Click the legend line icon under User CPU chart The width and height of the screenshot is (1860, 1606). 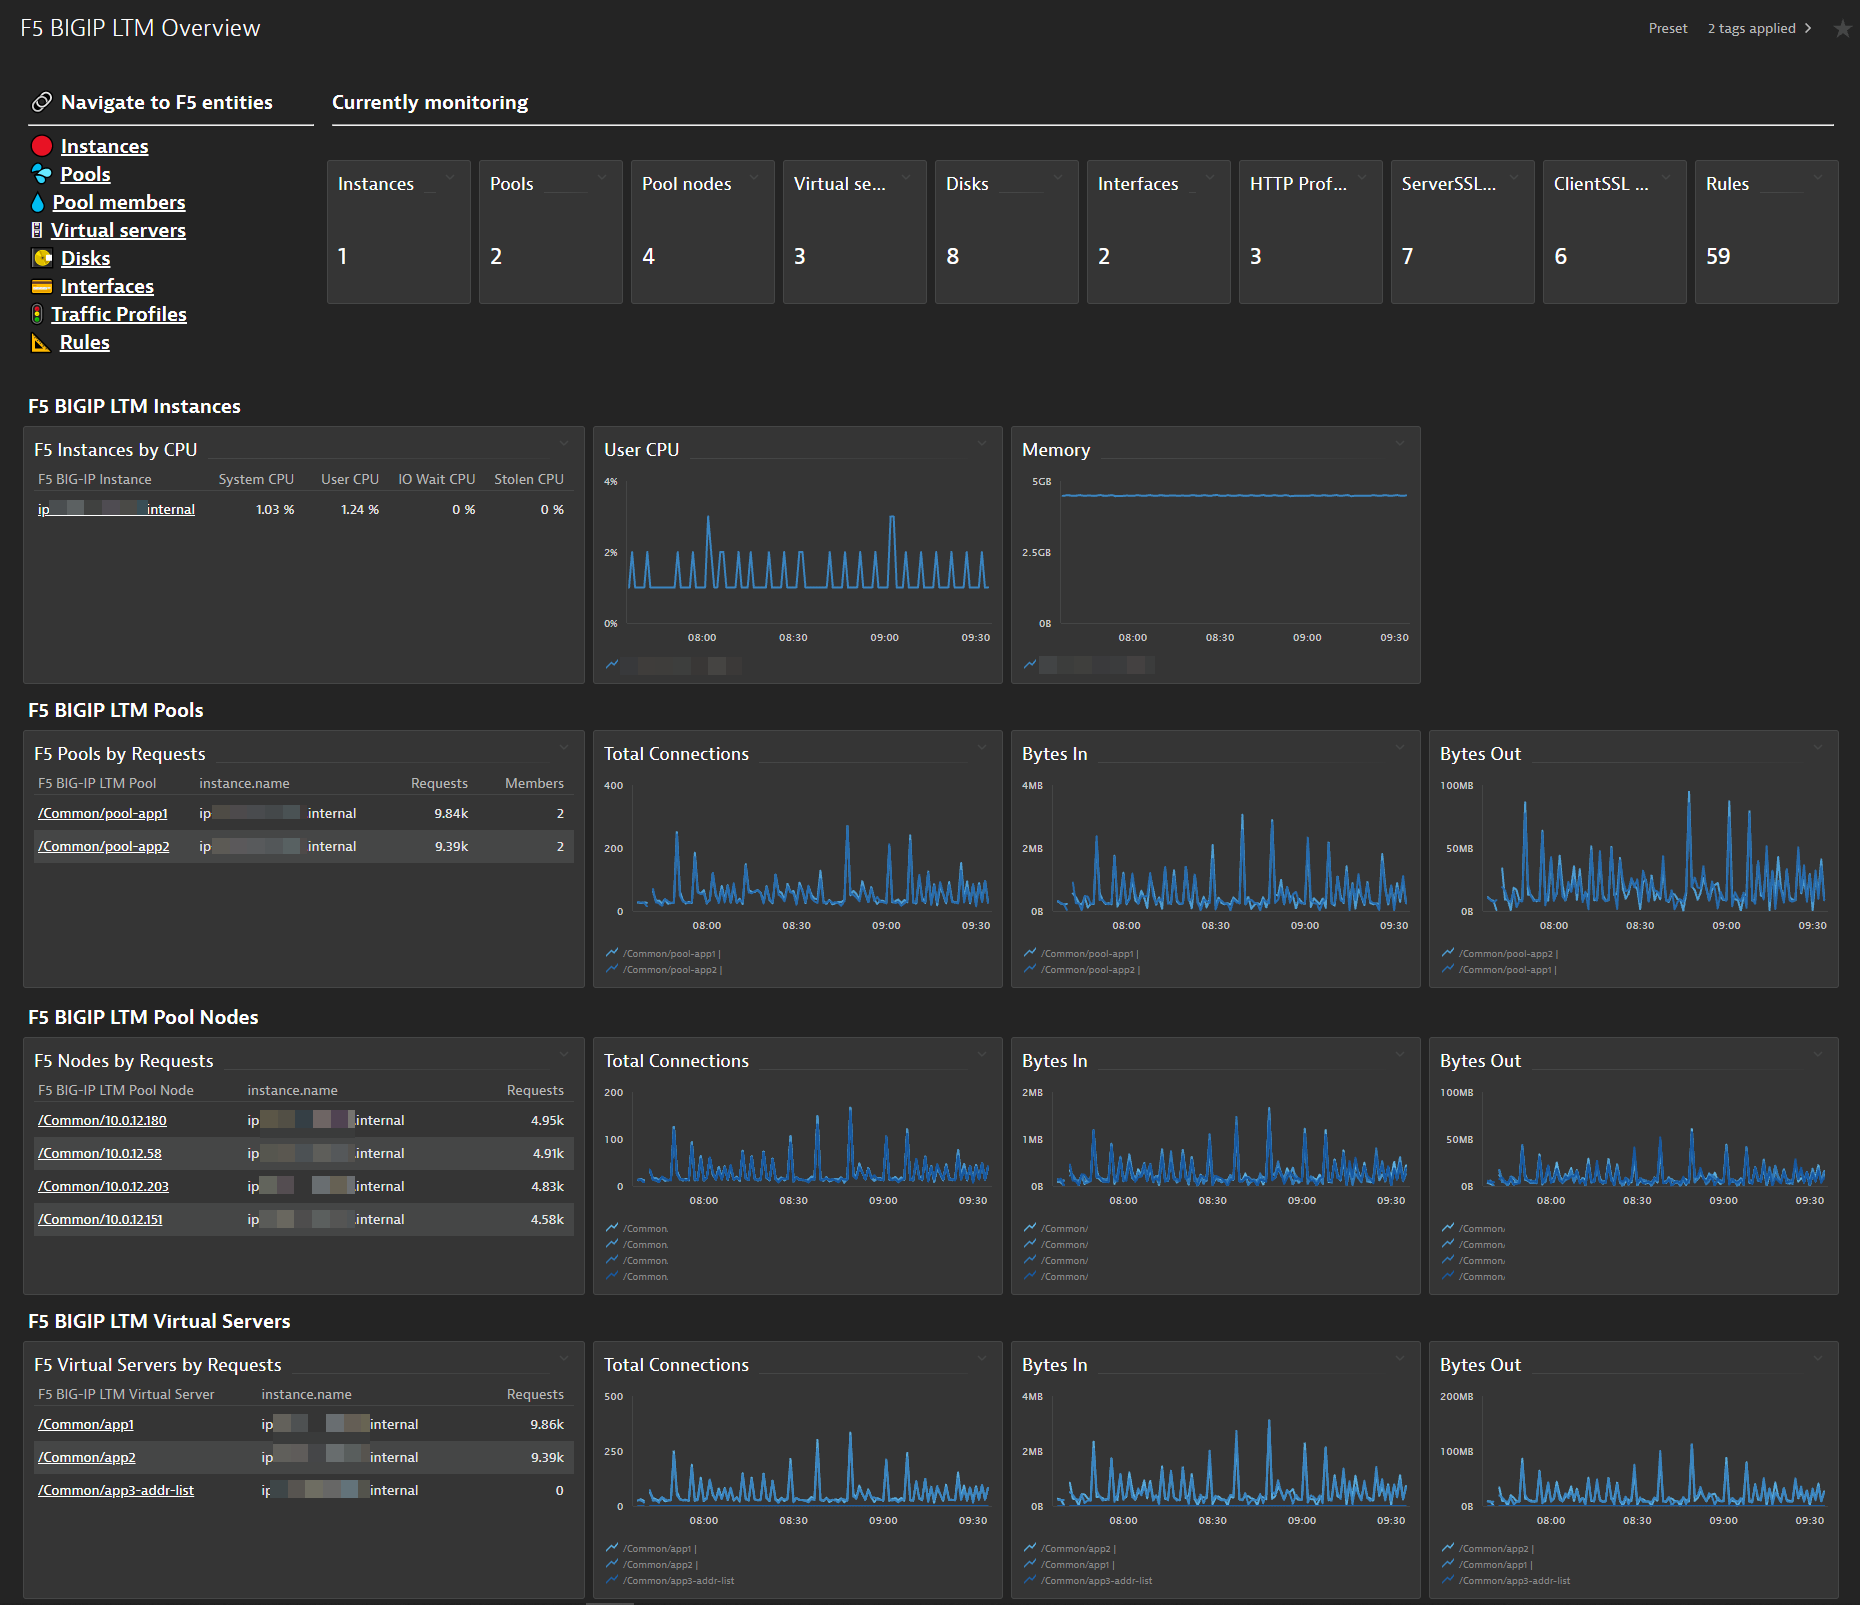coord(612,664)
